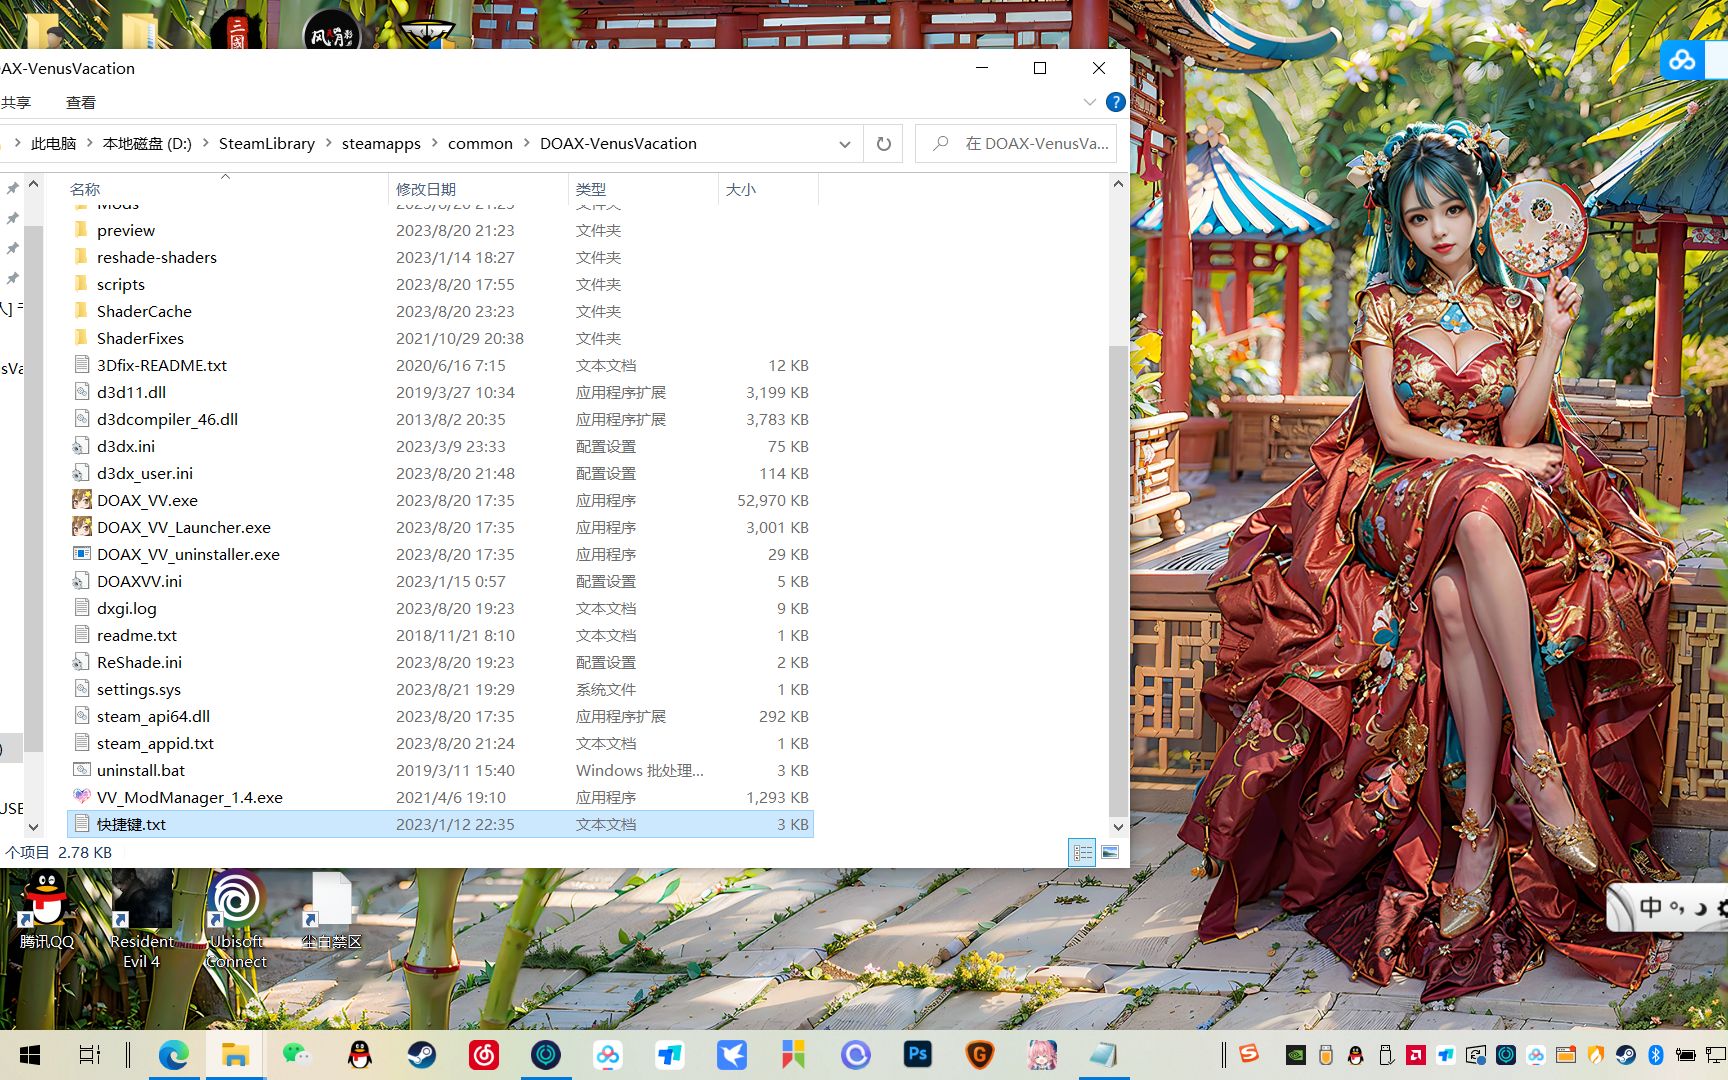This screenshot has width=1728, height=1080.
Task: Open Tencent QQ desktop shortcut
Action: pos(46,911)
